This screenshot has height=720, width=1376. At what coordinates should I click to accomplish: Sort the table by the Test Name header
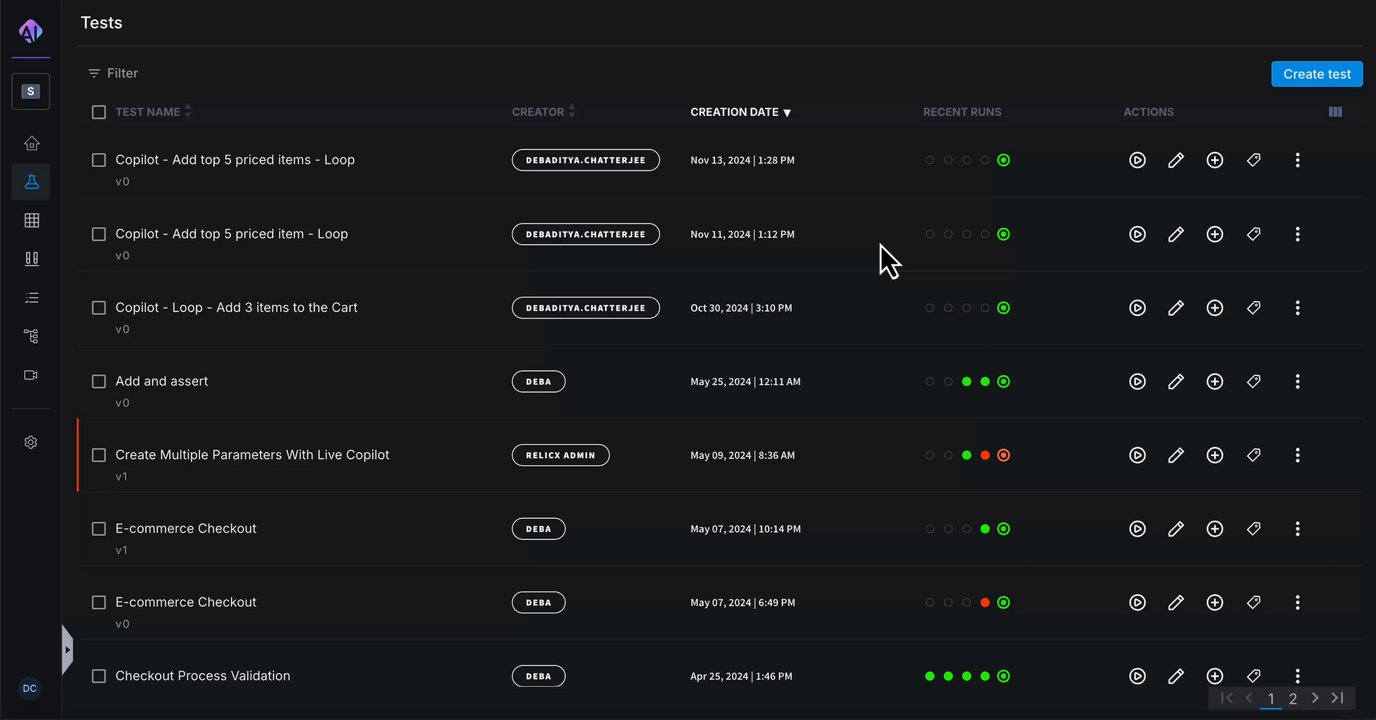(x=148, y=112)
